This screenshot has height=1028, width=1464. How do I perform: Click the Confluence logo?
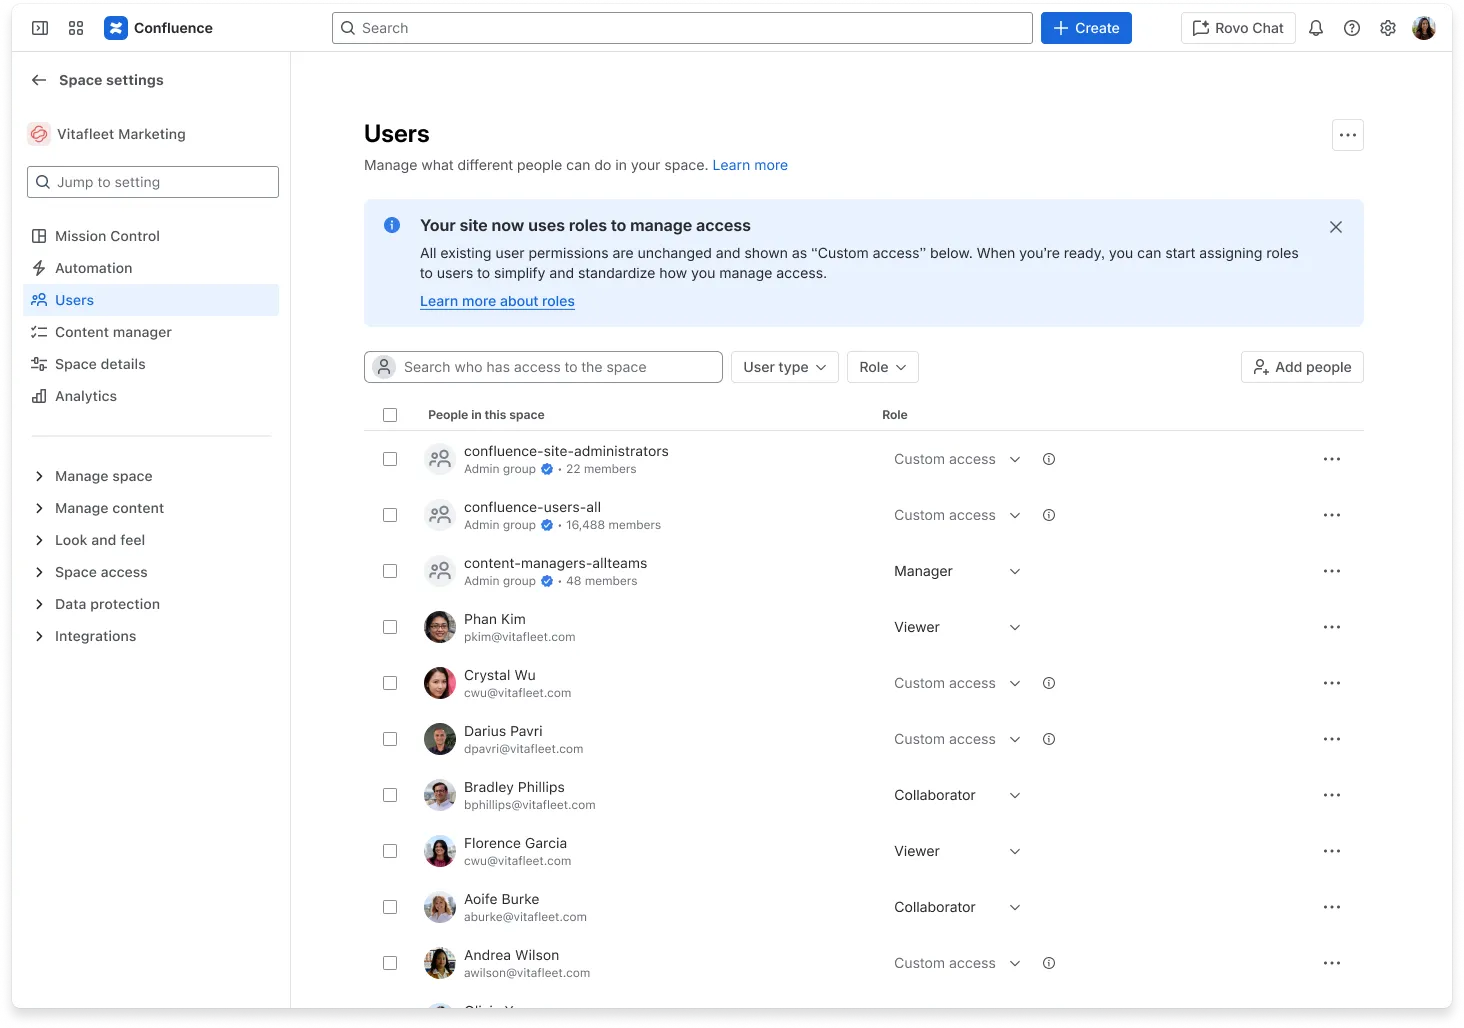coord(159,28)
